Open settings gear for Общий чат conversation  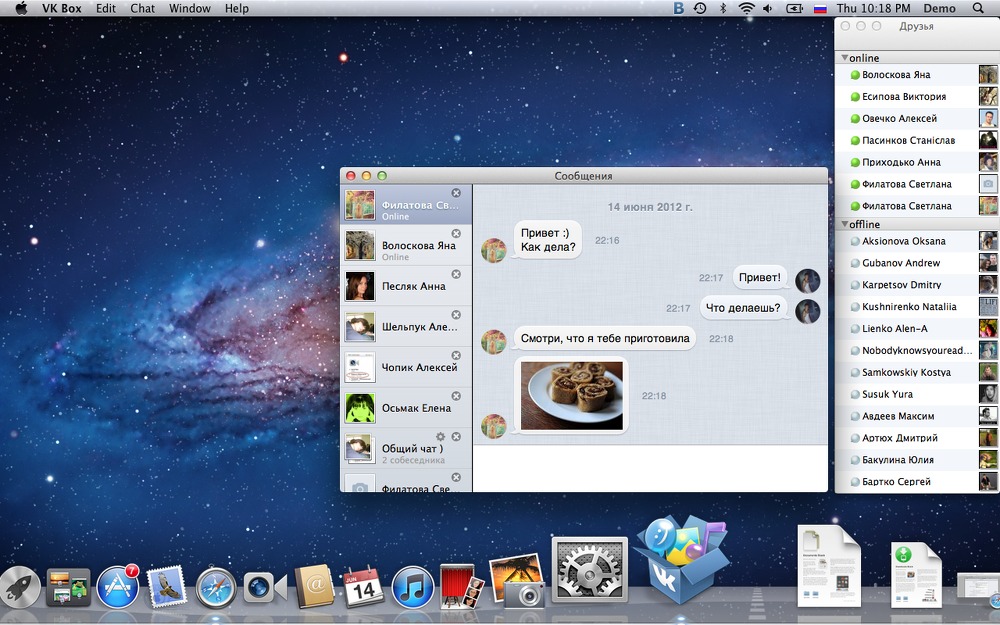click(x=440, y=436)
